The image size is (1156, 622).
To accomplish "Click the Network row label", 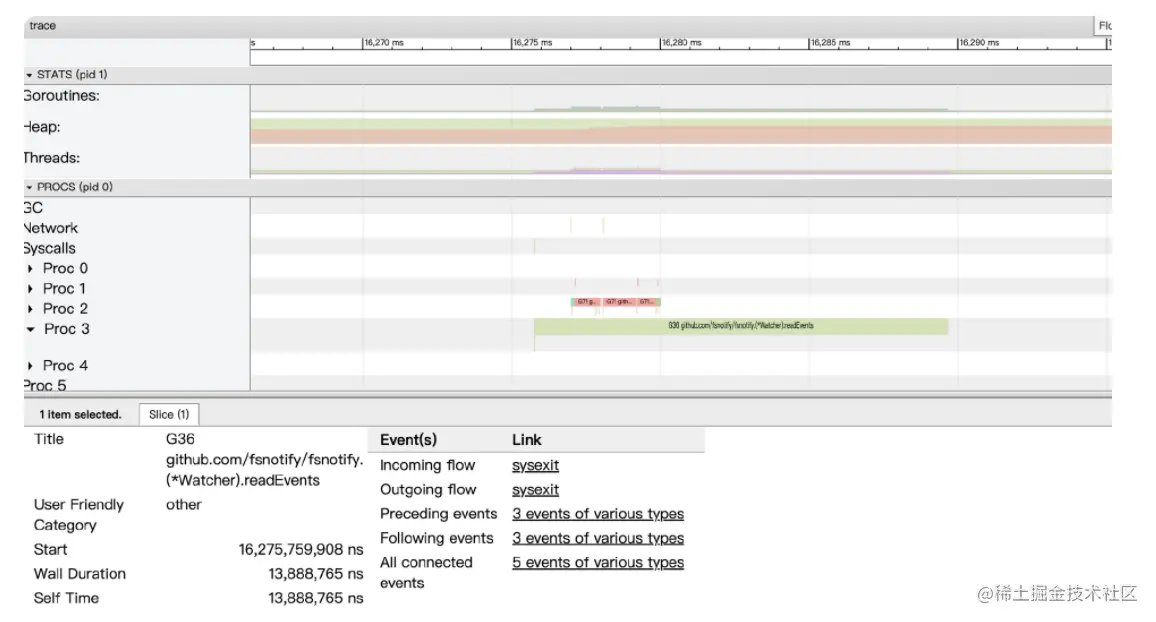I will tap(50, 228).
